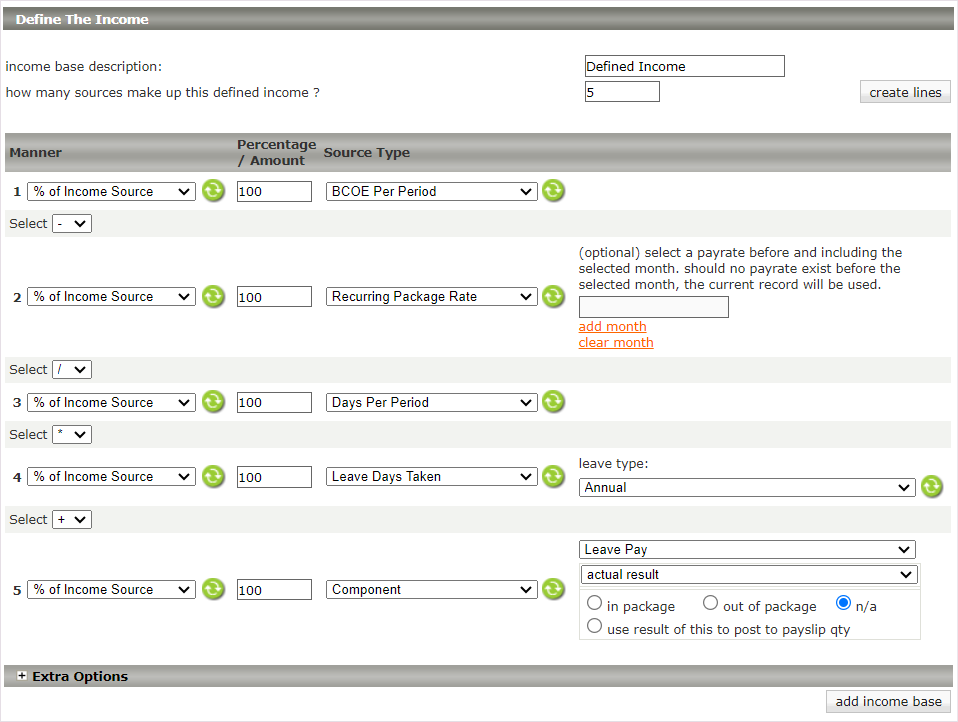
Task: Expand the Extra Options section
Action: click(x=22, y=676)
